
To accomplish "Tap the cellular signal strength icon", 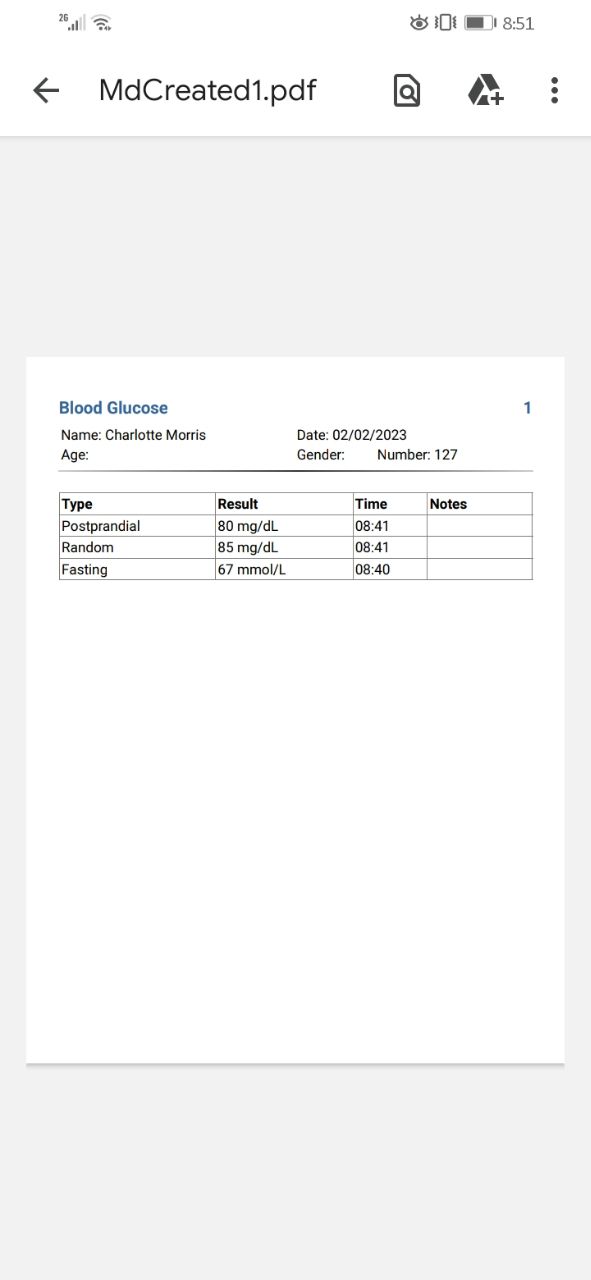I will pyautogui.click(x=72, y=22).
